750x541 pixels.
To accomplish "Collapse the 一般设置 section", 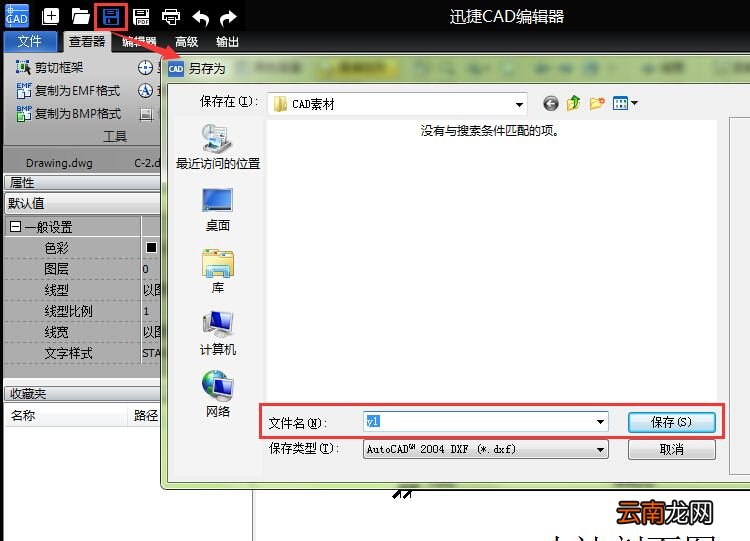I will [x=15, y=226].
